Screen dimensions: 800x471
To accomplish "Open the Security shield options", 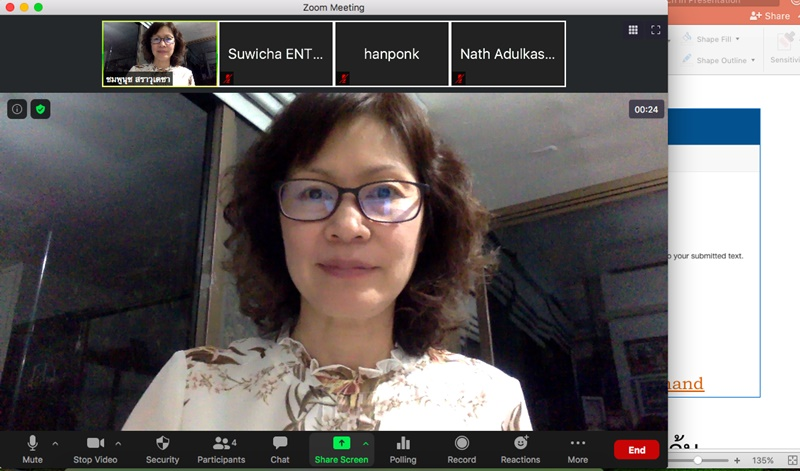I will [162, 449].
